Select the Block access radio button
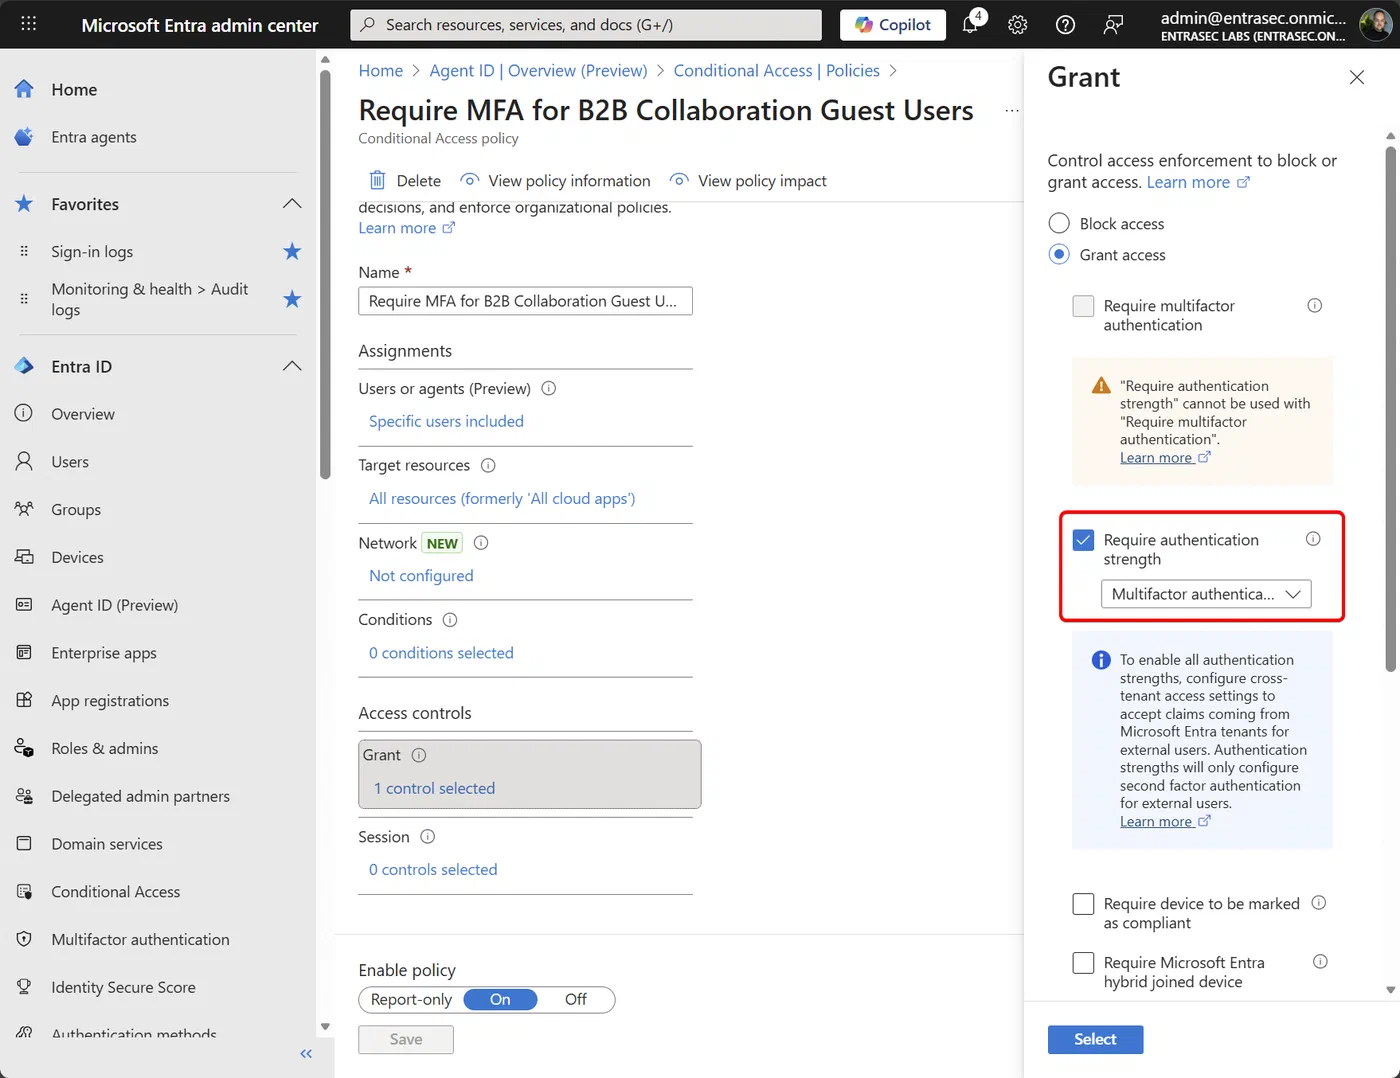Image resolution: width=1400 pixels, height=1078 pixels. [x=1059, y=223]
